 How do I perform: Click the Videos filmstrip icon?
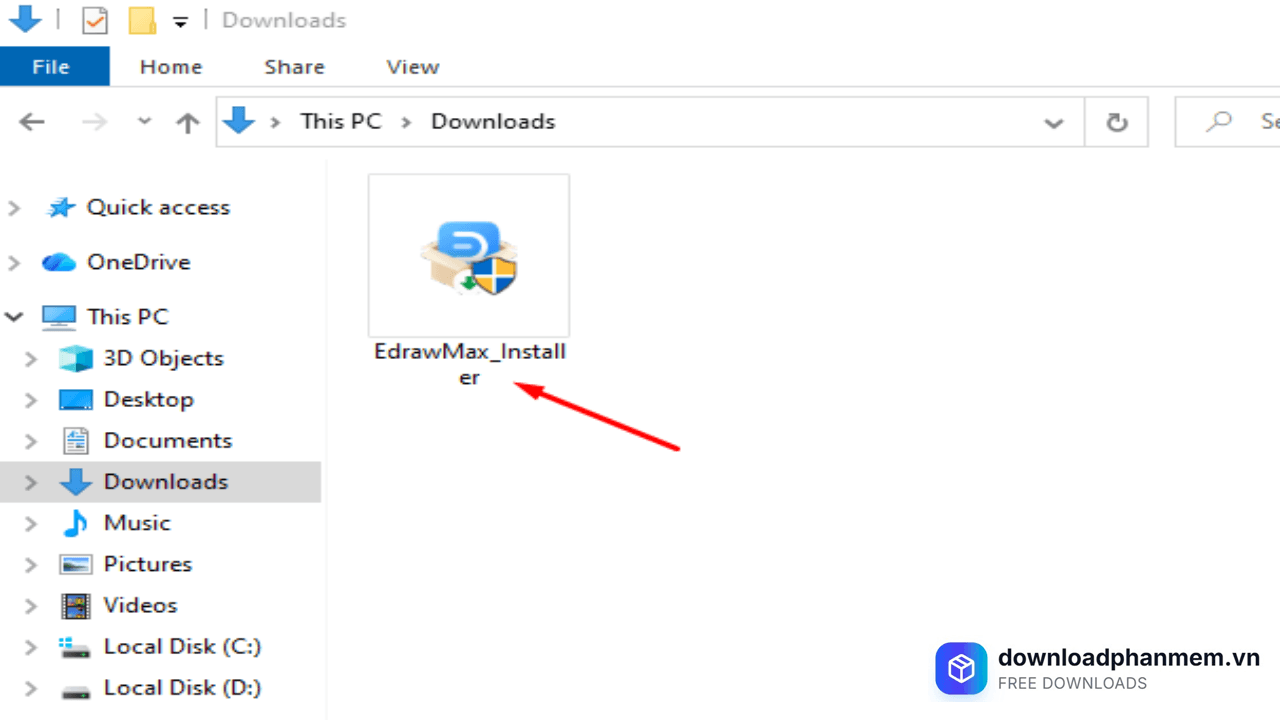pos(76,605)
